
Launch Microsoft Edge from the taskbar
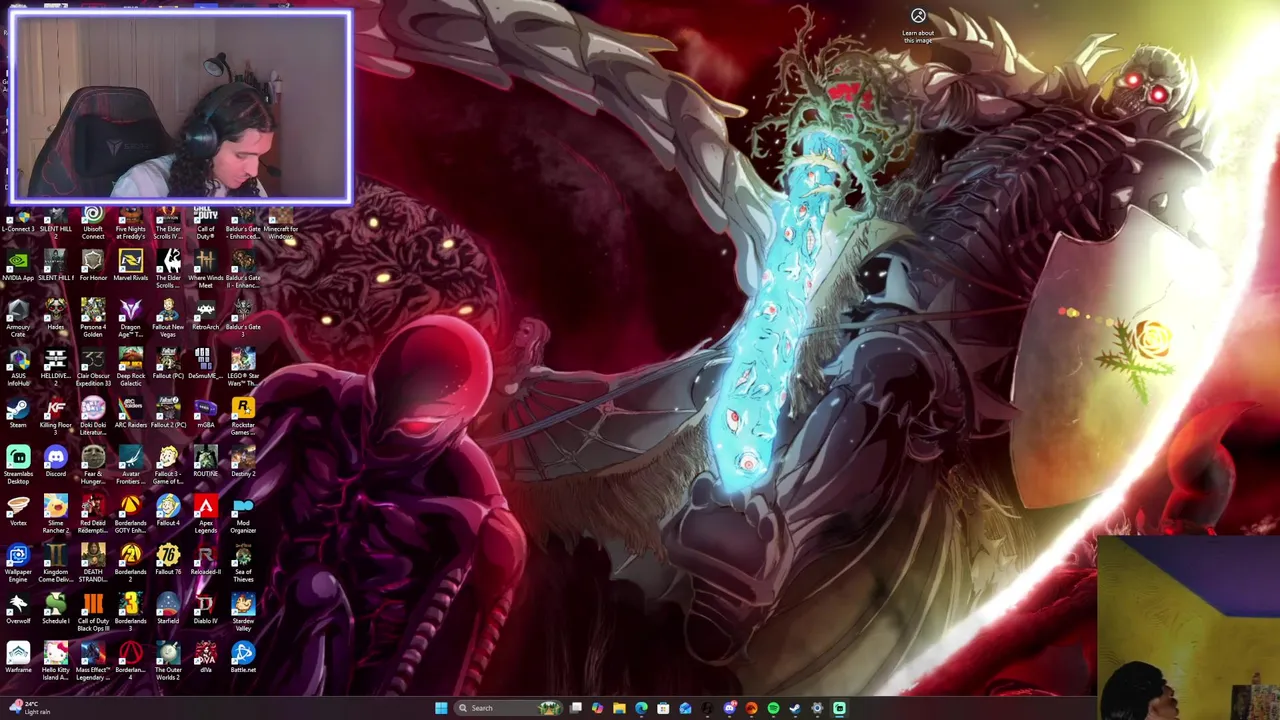click(641, 708)
